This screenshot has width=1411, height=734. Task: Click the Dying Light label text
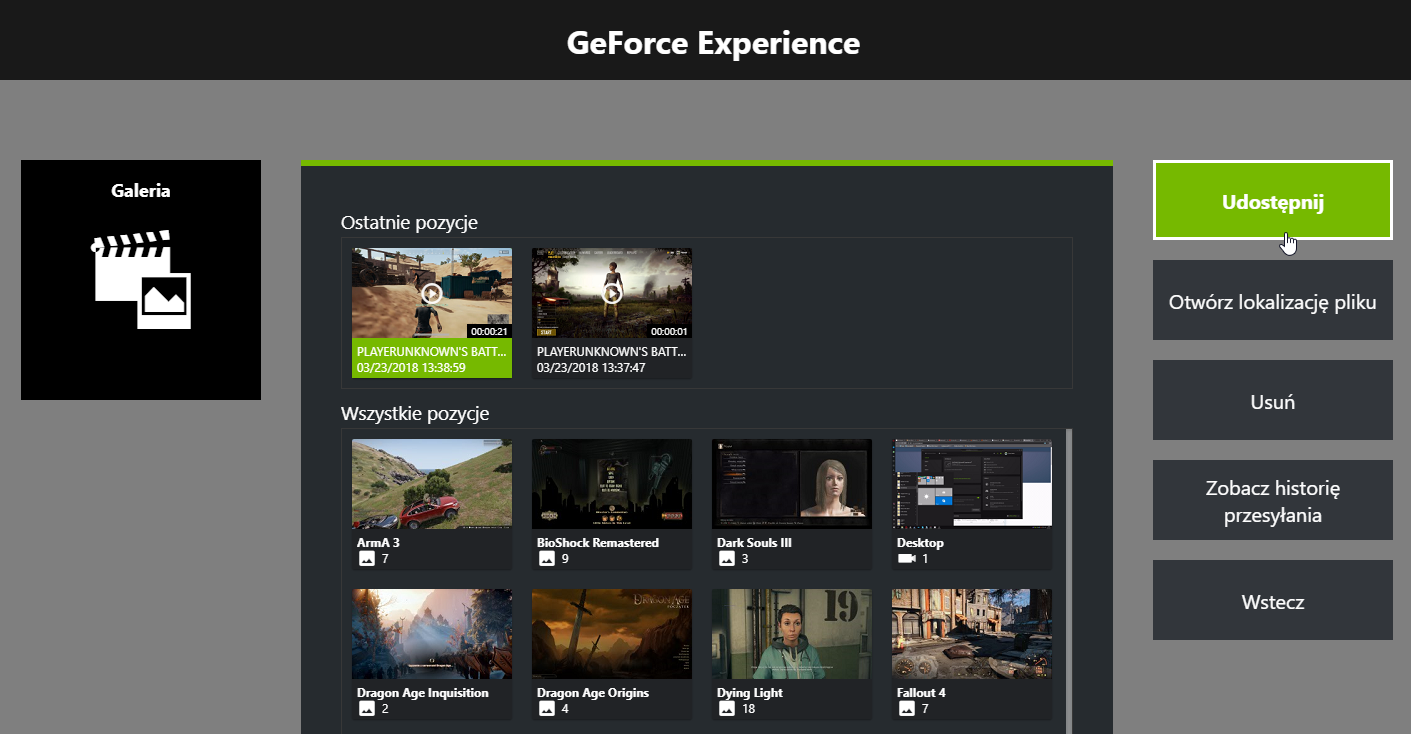coord(750,693)
